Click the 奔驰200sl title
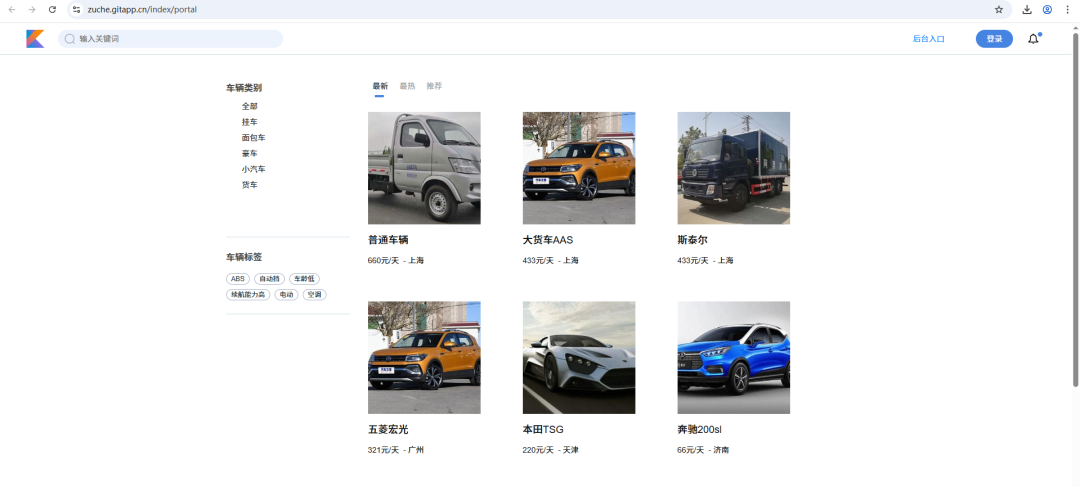 [x=700, y=430]
